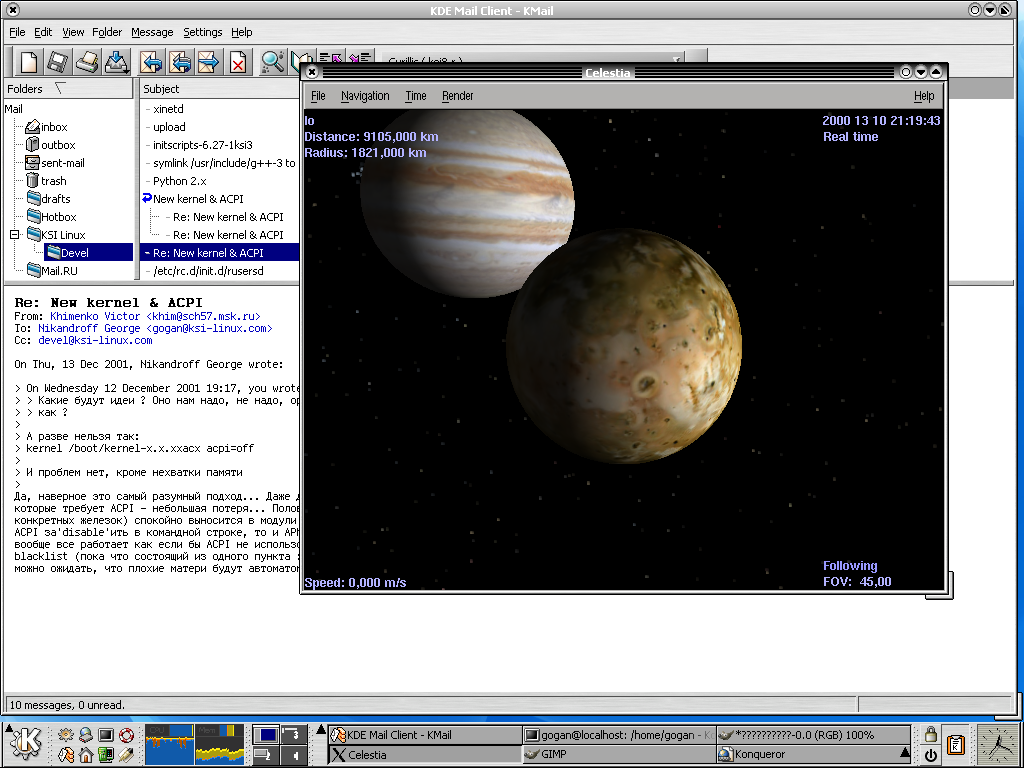1024x768 pixels.
Task: Open Celestia File menu
Action: point(318,96)
